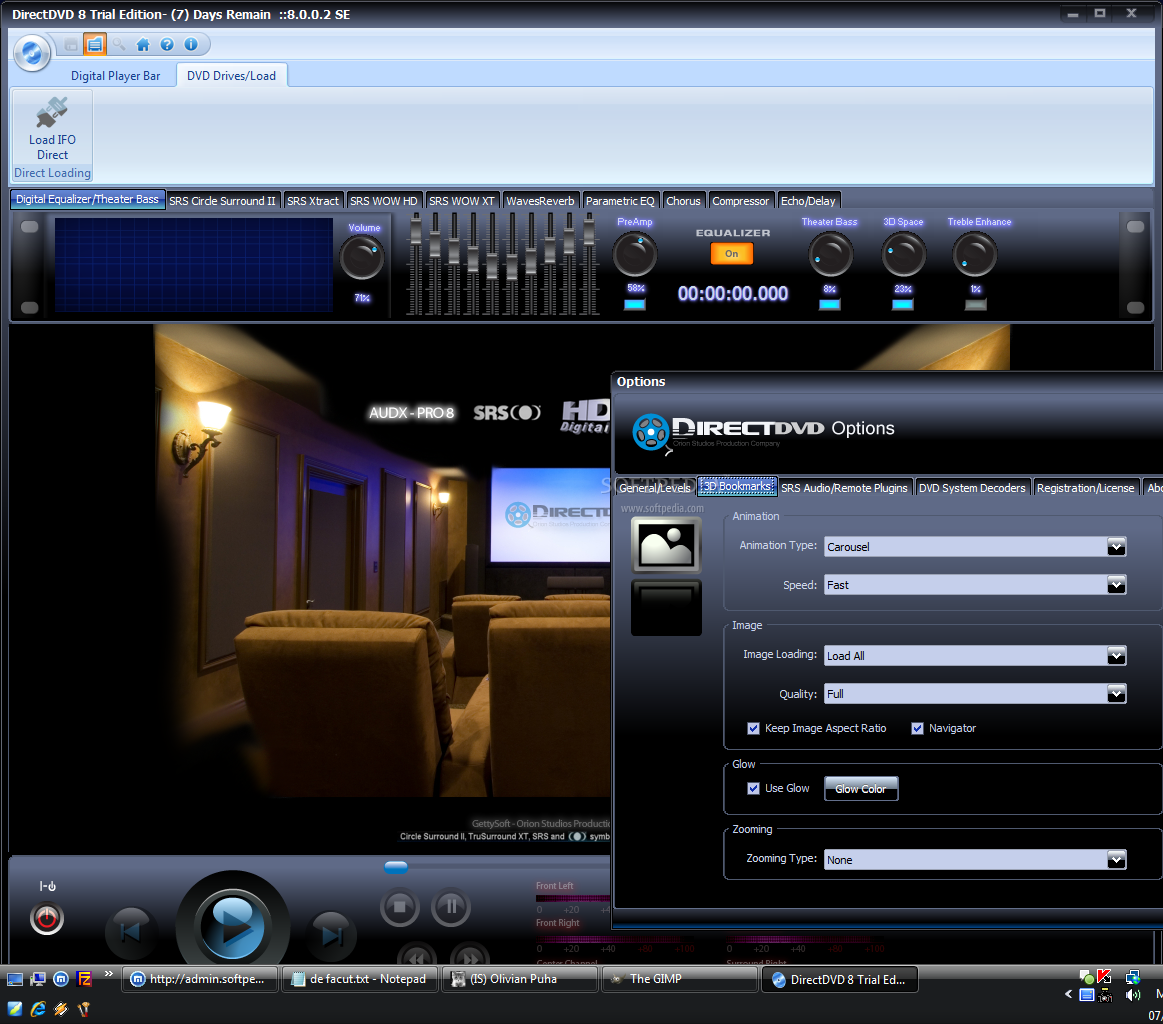Viewport: 1163px width, 1024px height.
Task: Pause playback with the Pause button
Action: 451,906
